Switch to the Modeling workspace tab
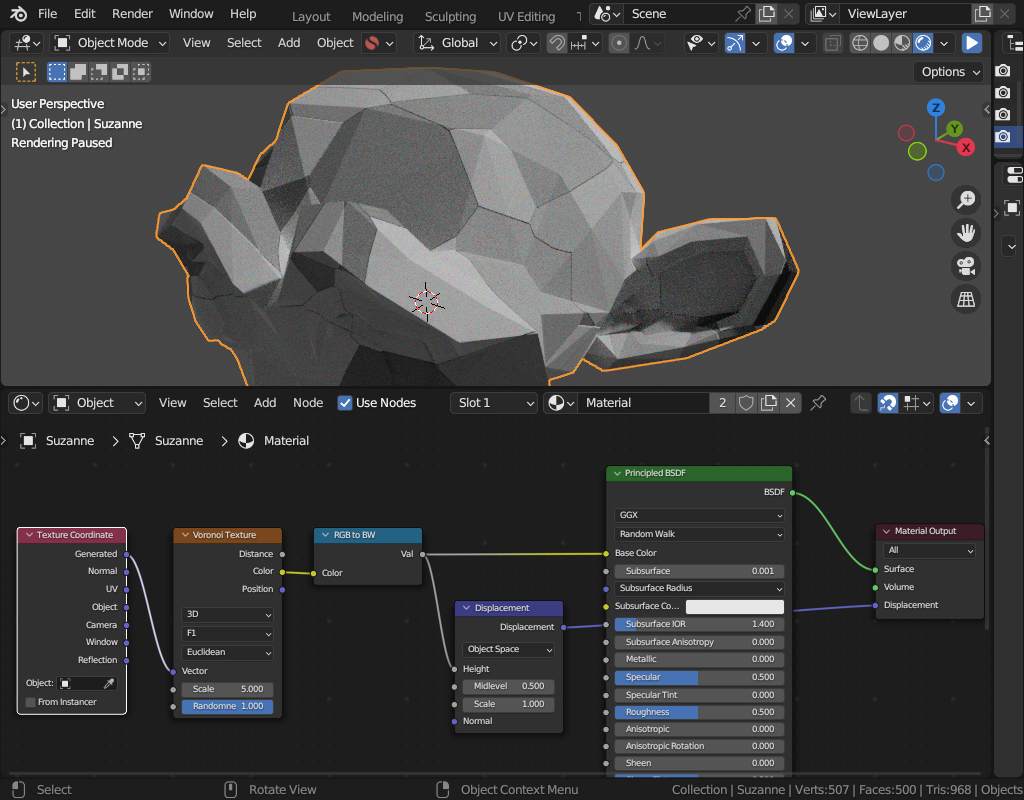The width and height of the screenshot is (1024, 800). pyautogui.click(x=377, y=16)
